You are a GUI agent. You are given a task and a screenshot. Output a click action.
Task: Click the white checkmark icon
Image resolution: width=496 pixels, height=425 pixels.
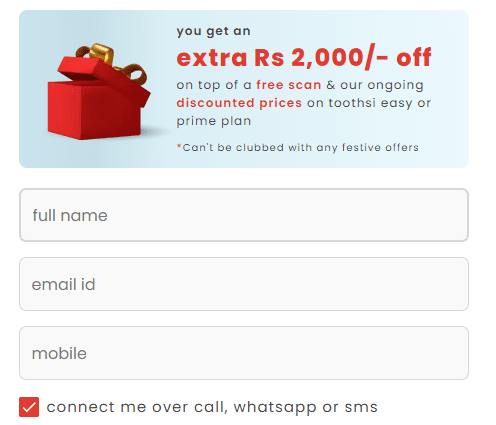[x=29, y=407]
